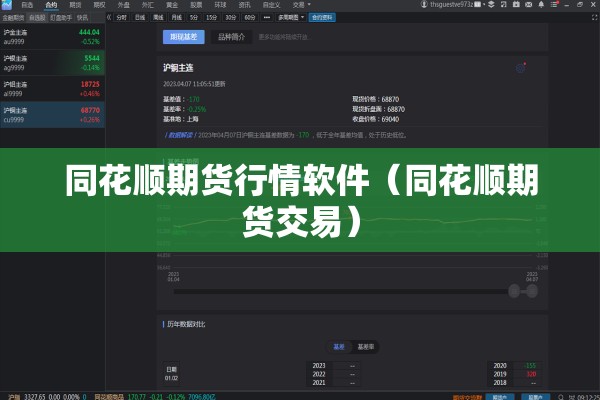Viewport: 600px width, 400px height.
Task: Open the dropdown arrow next to username
Action: tap(484, 5)
